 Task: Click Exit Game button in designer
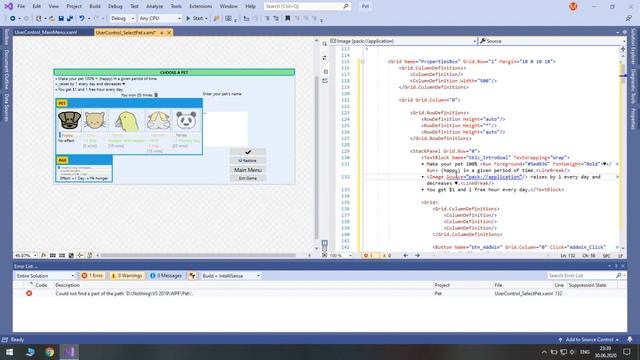(248, 178)
